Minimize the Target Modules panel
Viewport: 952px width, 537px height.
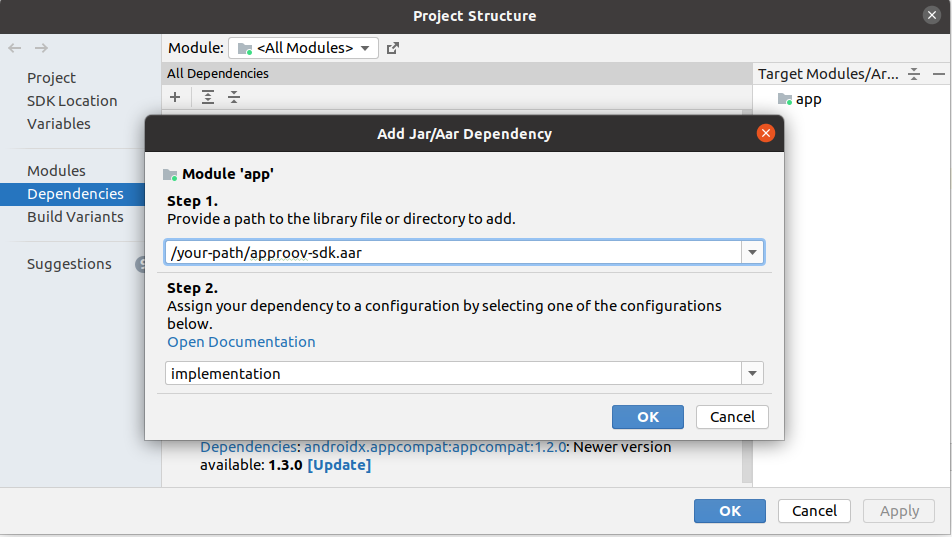coord(938,74)
